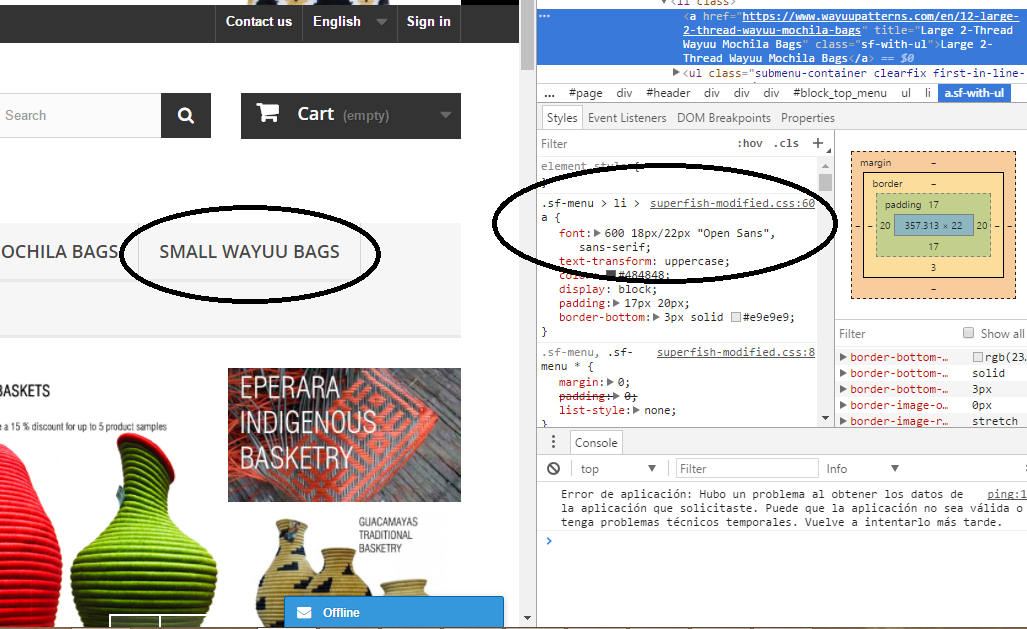Select the #block_top_menu breadcrumb

(x=840, y=93)
